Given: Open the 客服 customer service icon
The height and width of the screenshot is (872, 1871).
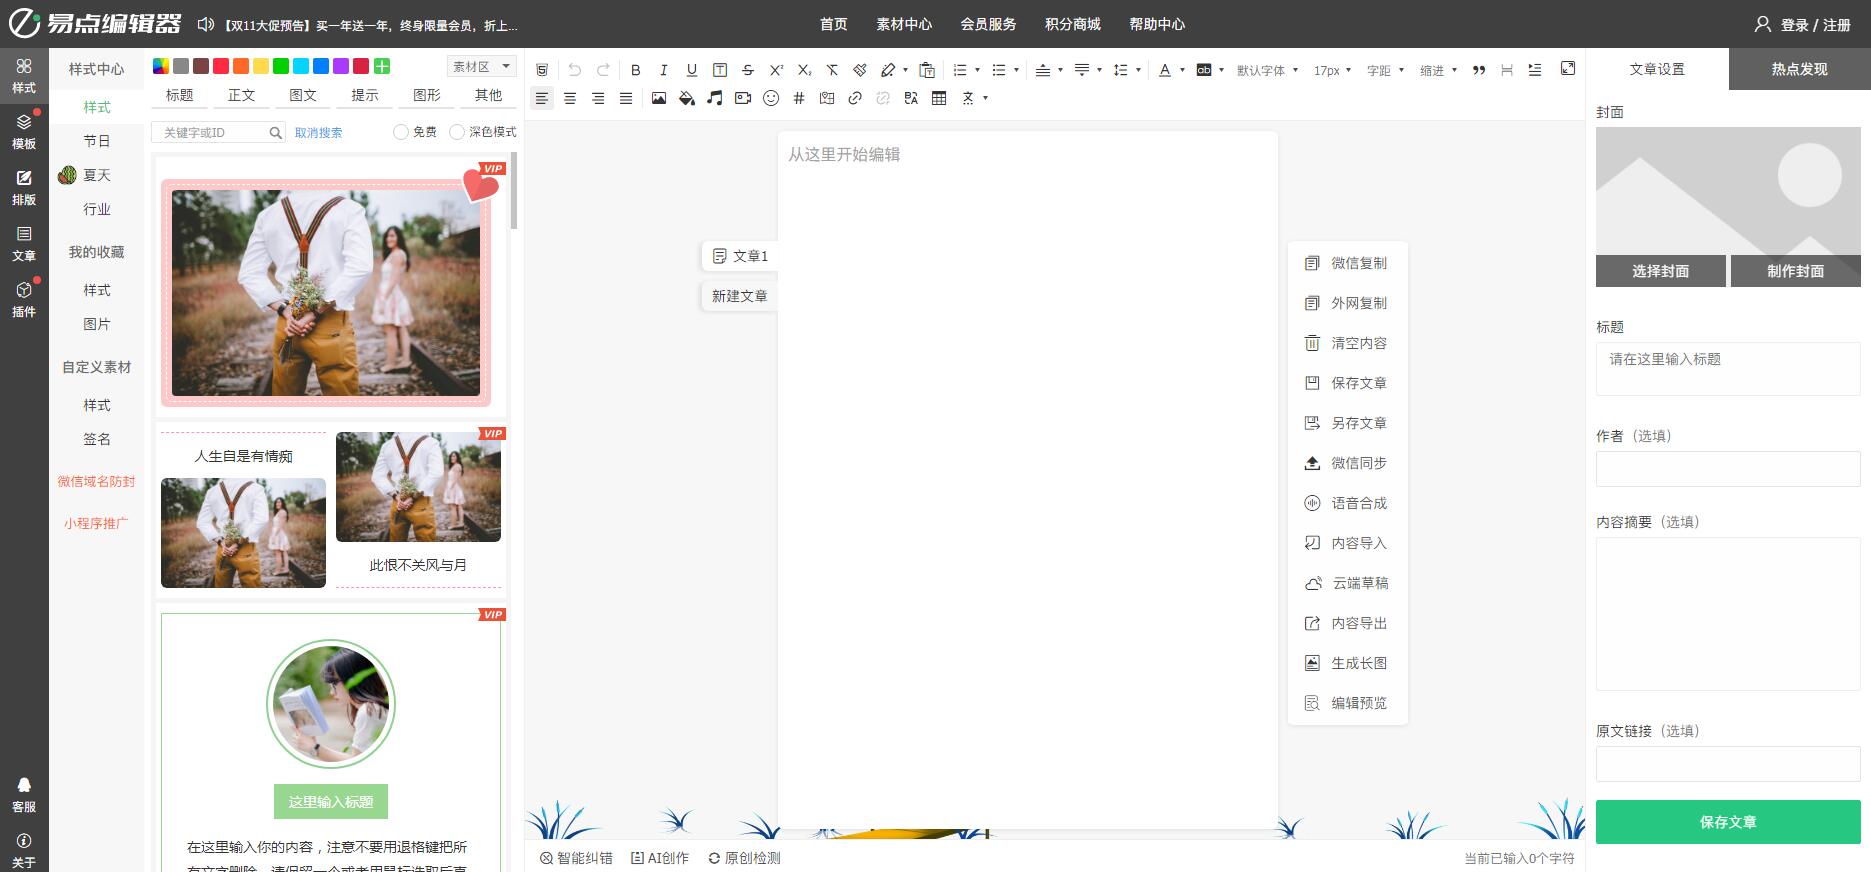Looking at the screenshot, I should 24,795.
